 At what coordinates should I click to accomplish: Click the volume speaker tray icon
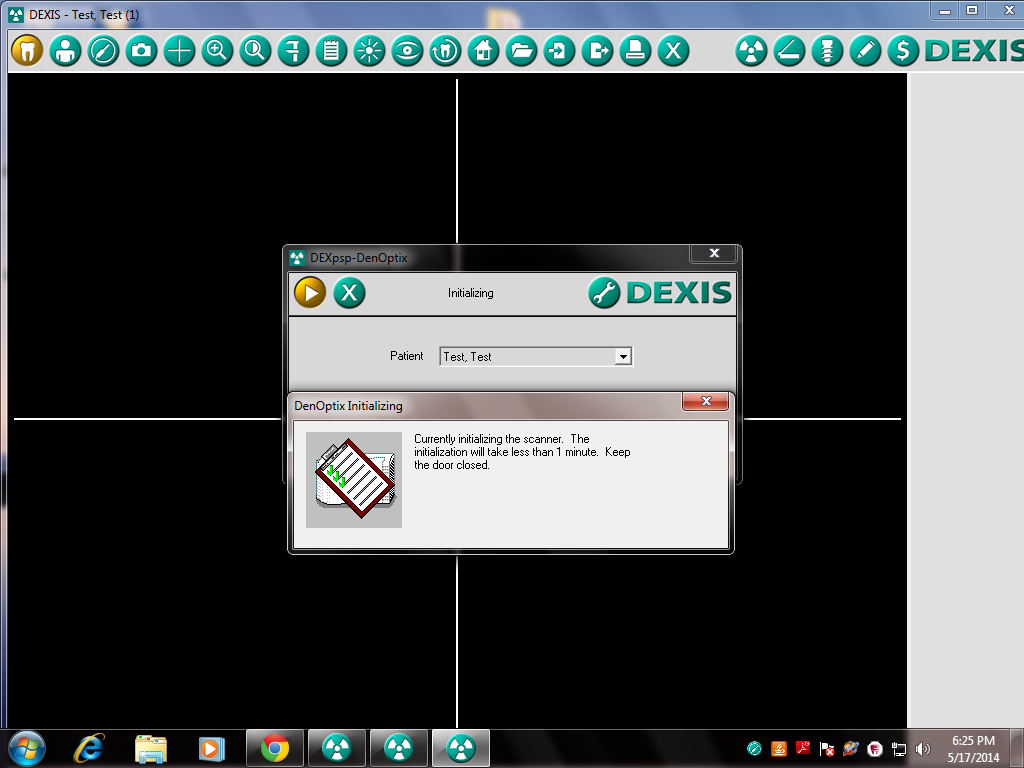(x=923, y=748)
